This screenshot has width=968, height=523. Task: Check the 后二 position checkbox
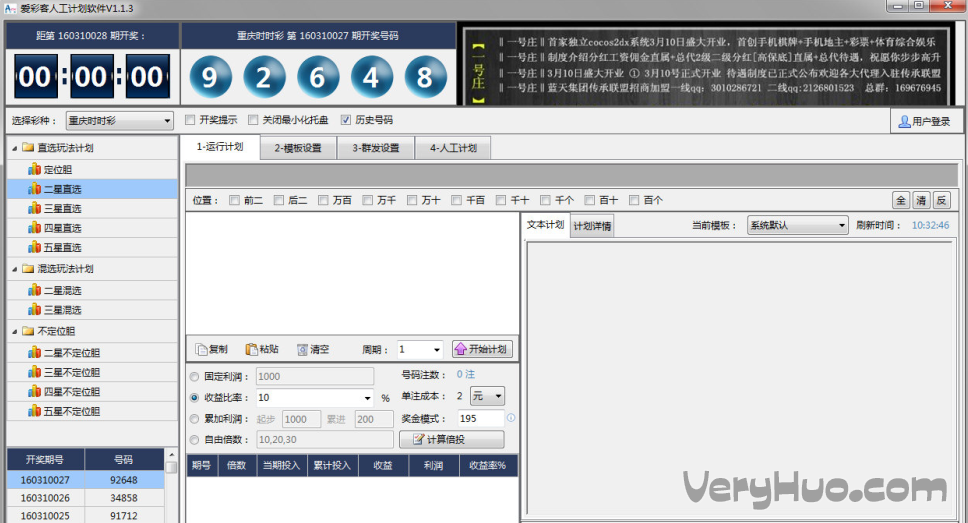(x=278, y=200)
